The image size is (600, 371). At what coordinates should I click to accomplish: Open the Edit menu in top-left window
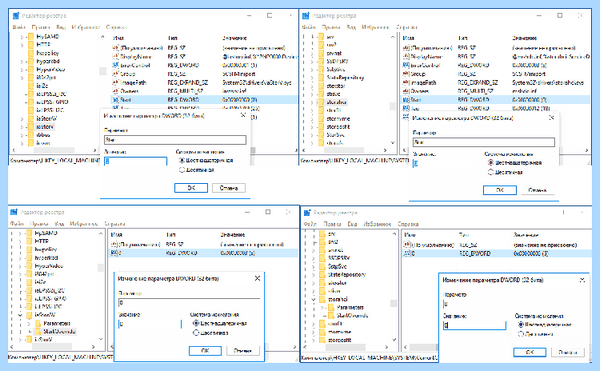point(41,27)
